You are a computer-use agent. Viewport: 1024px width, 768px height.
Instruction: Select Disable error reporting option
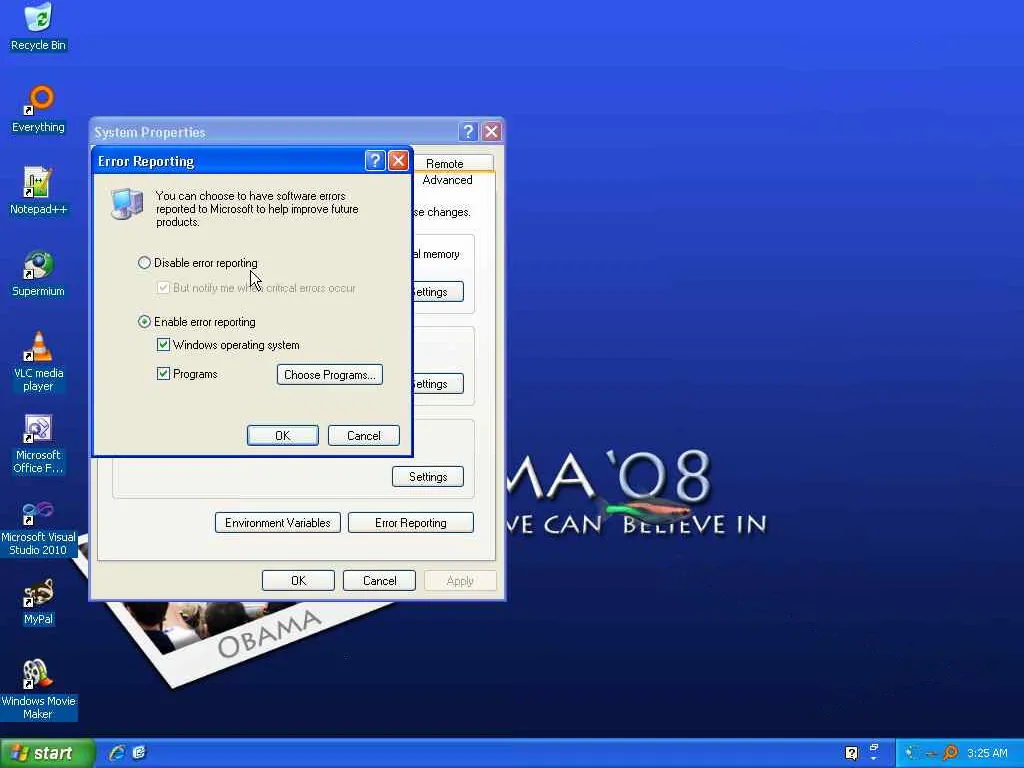[199, 263]
